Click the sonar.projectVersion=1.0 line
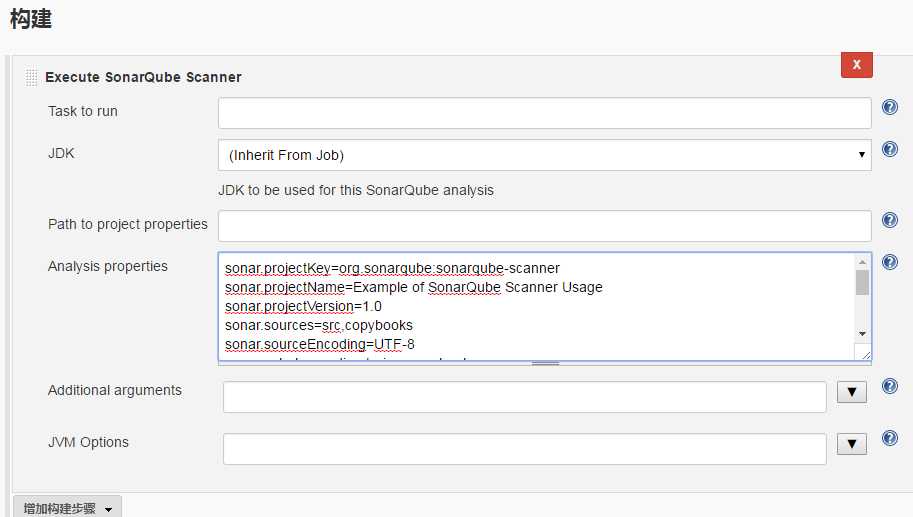 click(x=303, y=306)
